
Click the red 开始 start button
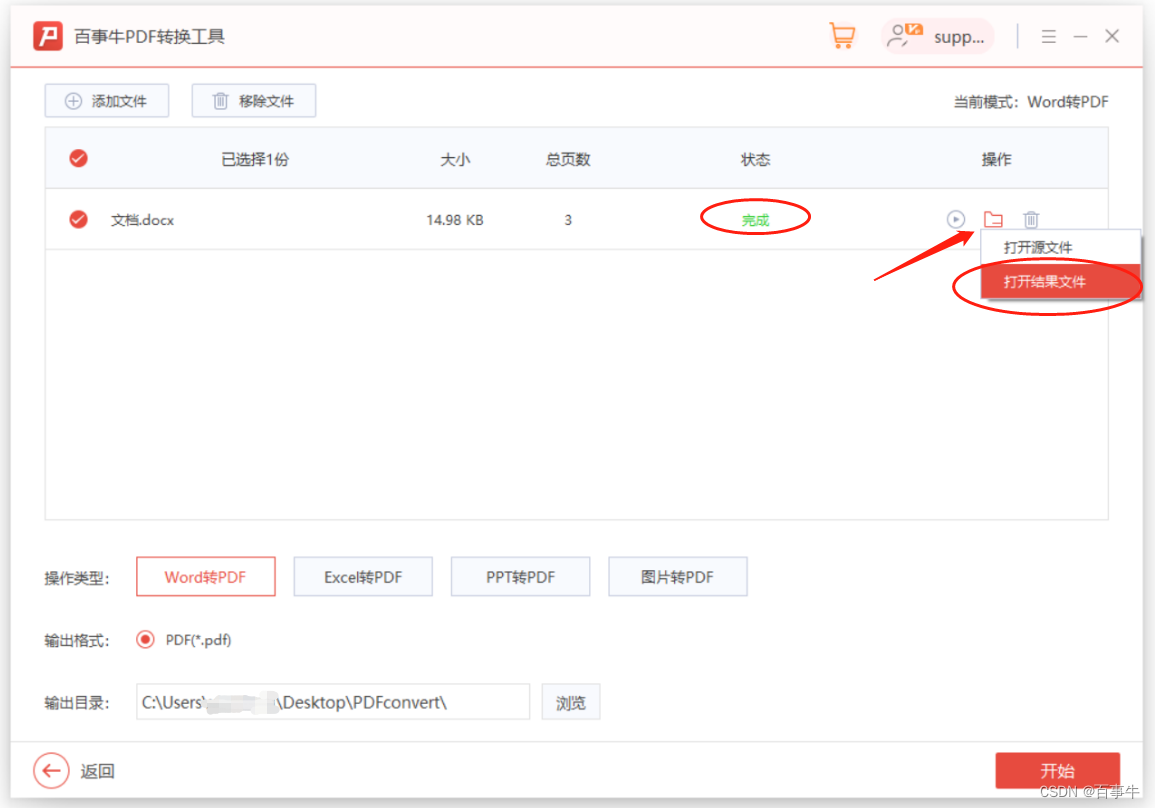click(x=1058, y=770)
